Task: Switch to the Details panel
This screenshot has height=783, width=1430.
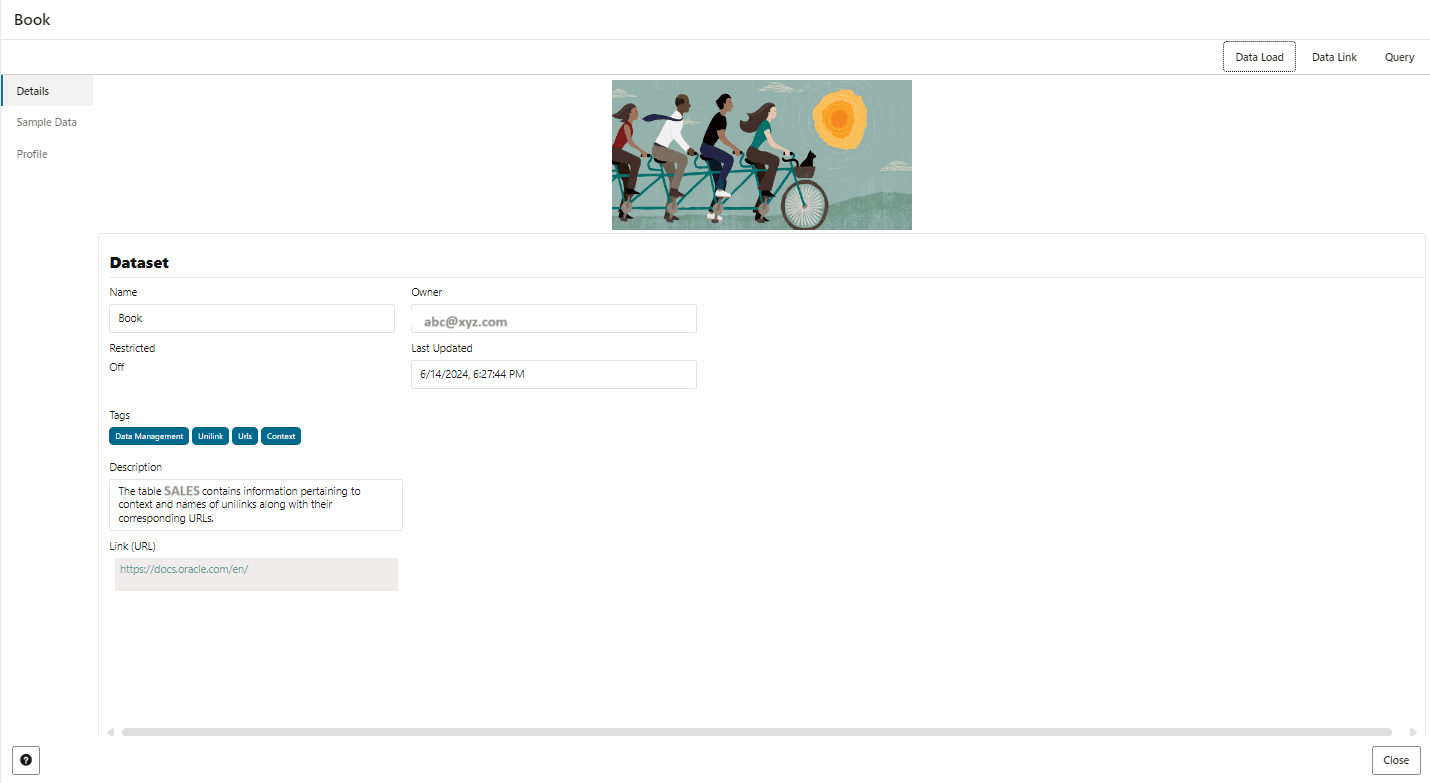Action: (x=33, y=90)
